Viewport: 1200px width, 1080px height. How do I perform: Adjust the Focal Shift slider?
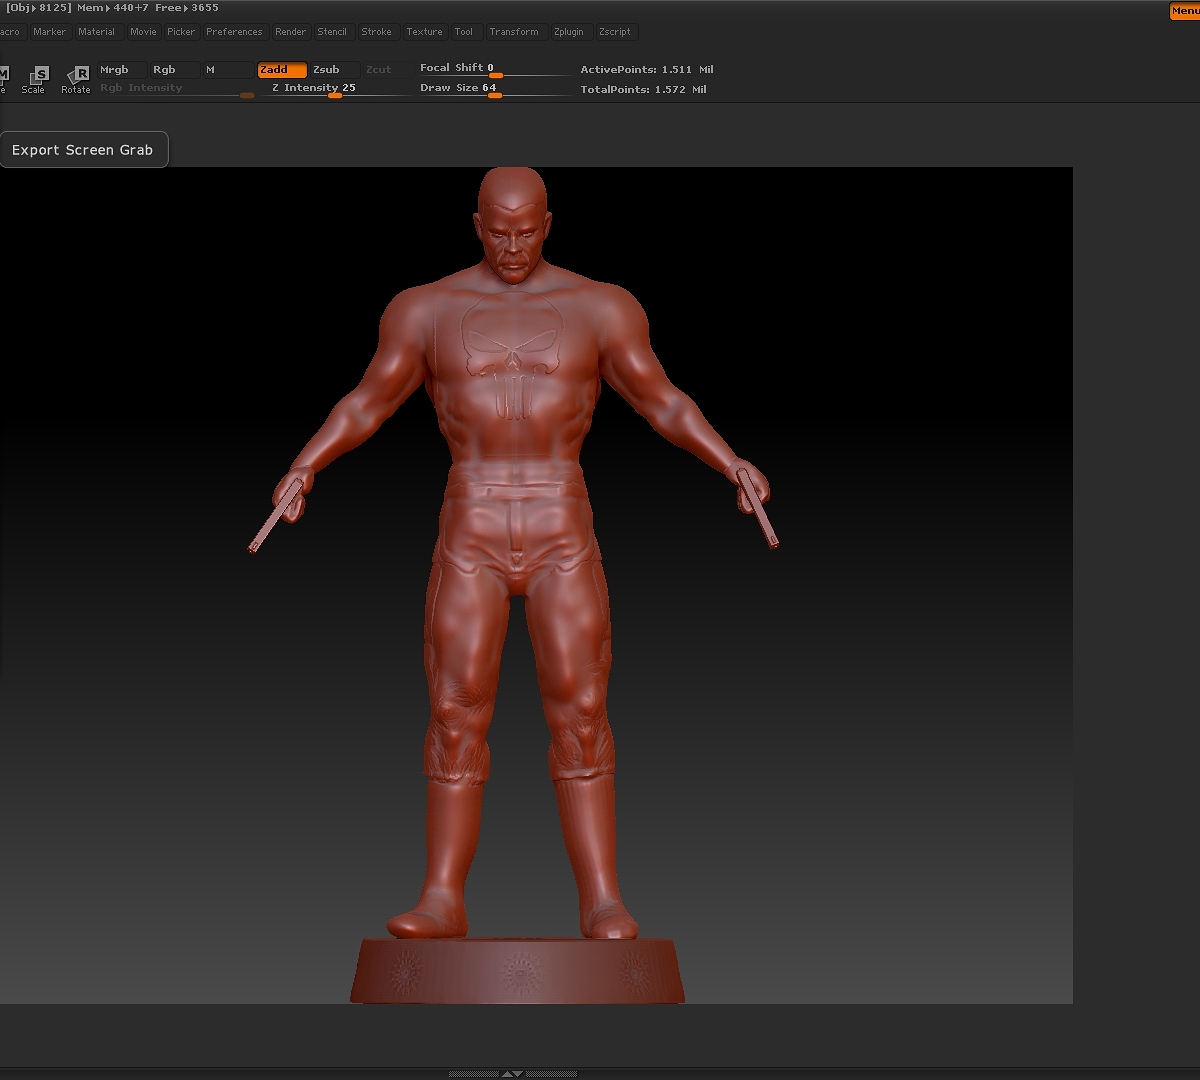494,69
